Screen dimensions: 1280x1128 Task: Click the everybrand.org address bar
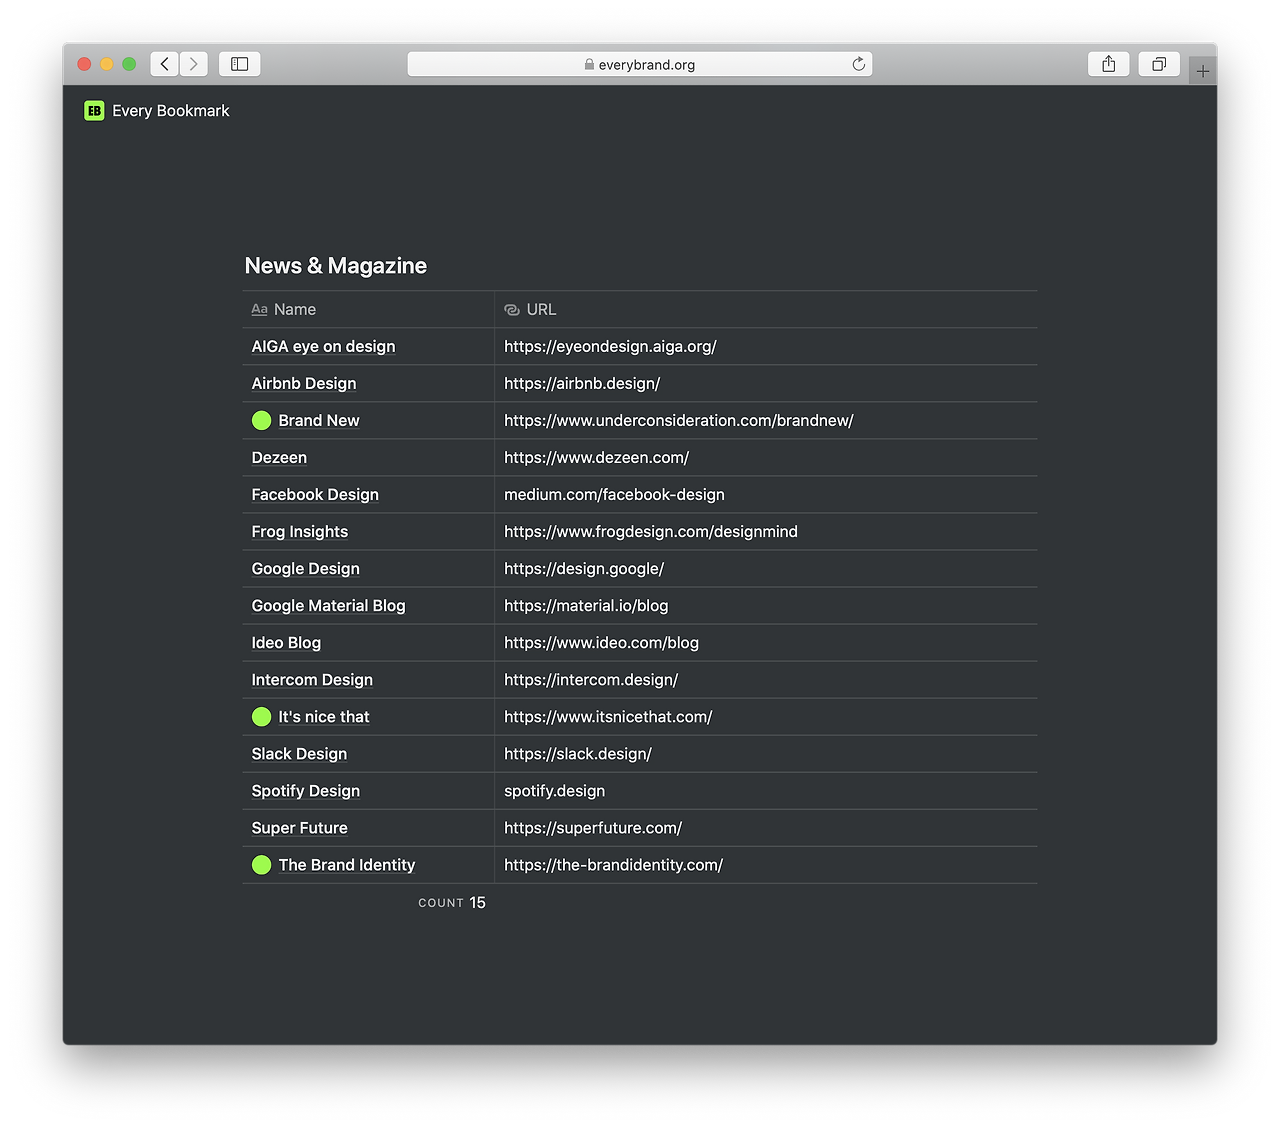point(640,64)
